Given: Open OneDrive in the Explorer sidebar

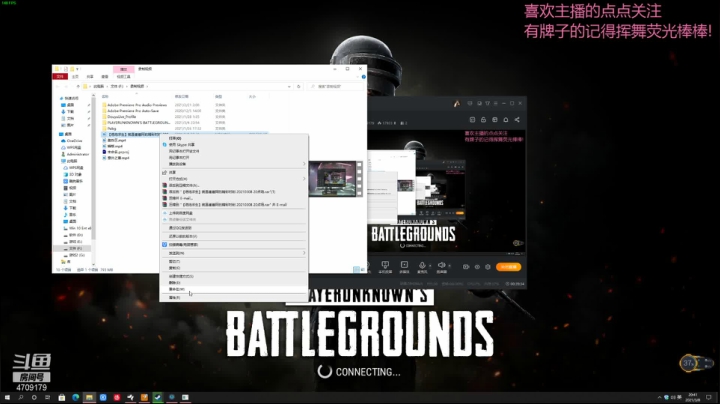Looking at the screenshot, I should (x=74, y=141).
